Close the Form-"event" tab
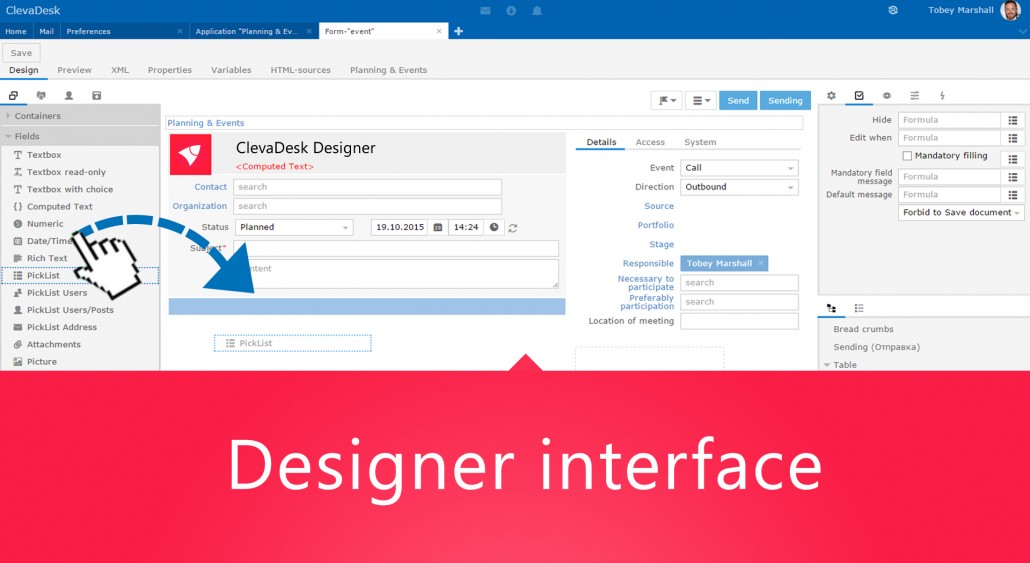 pyautogui.click(x=439, y=31)
